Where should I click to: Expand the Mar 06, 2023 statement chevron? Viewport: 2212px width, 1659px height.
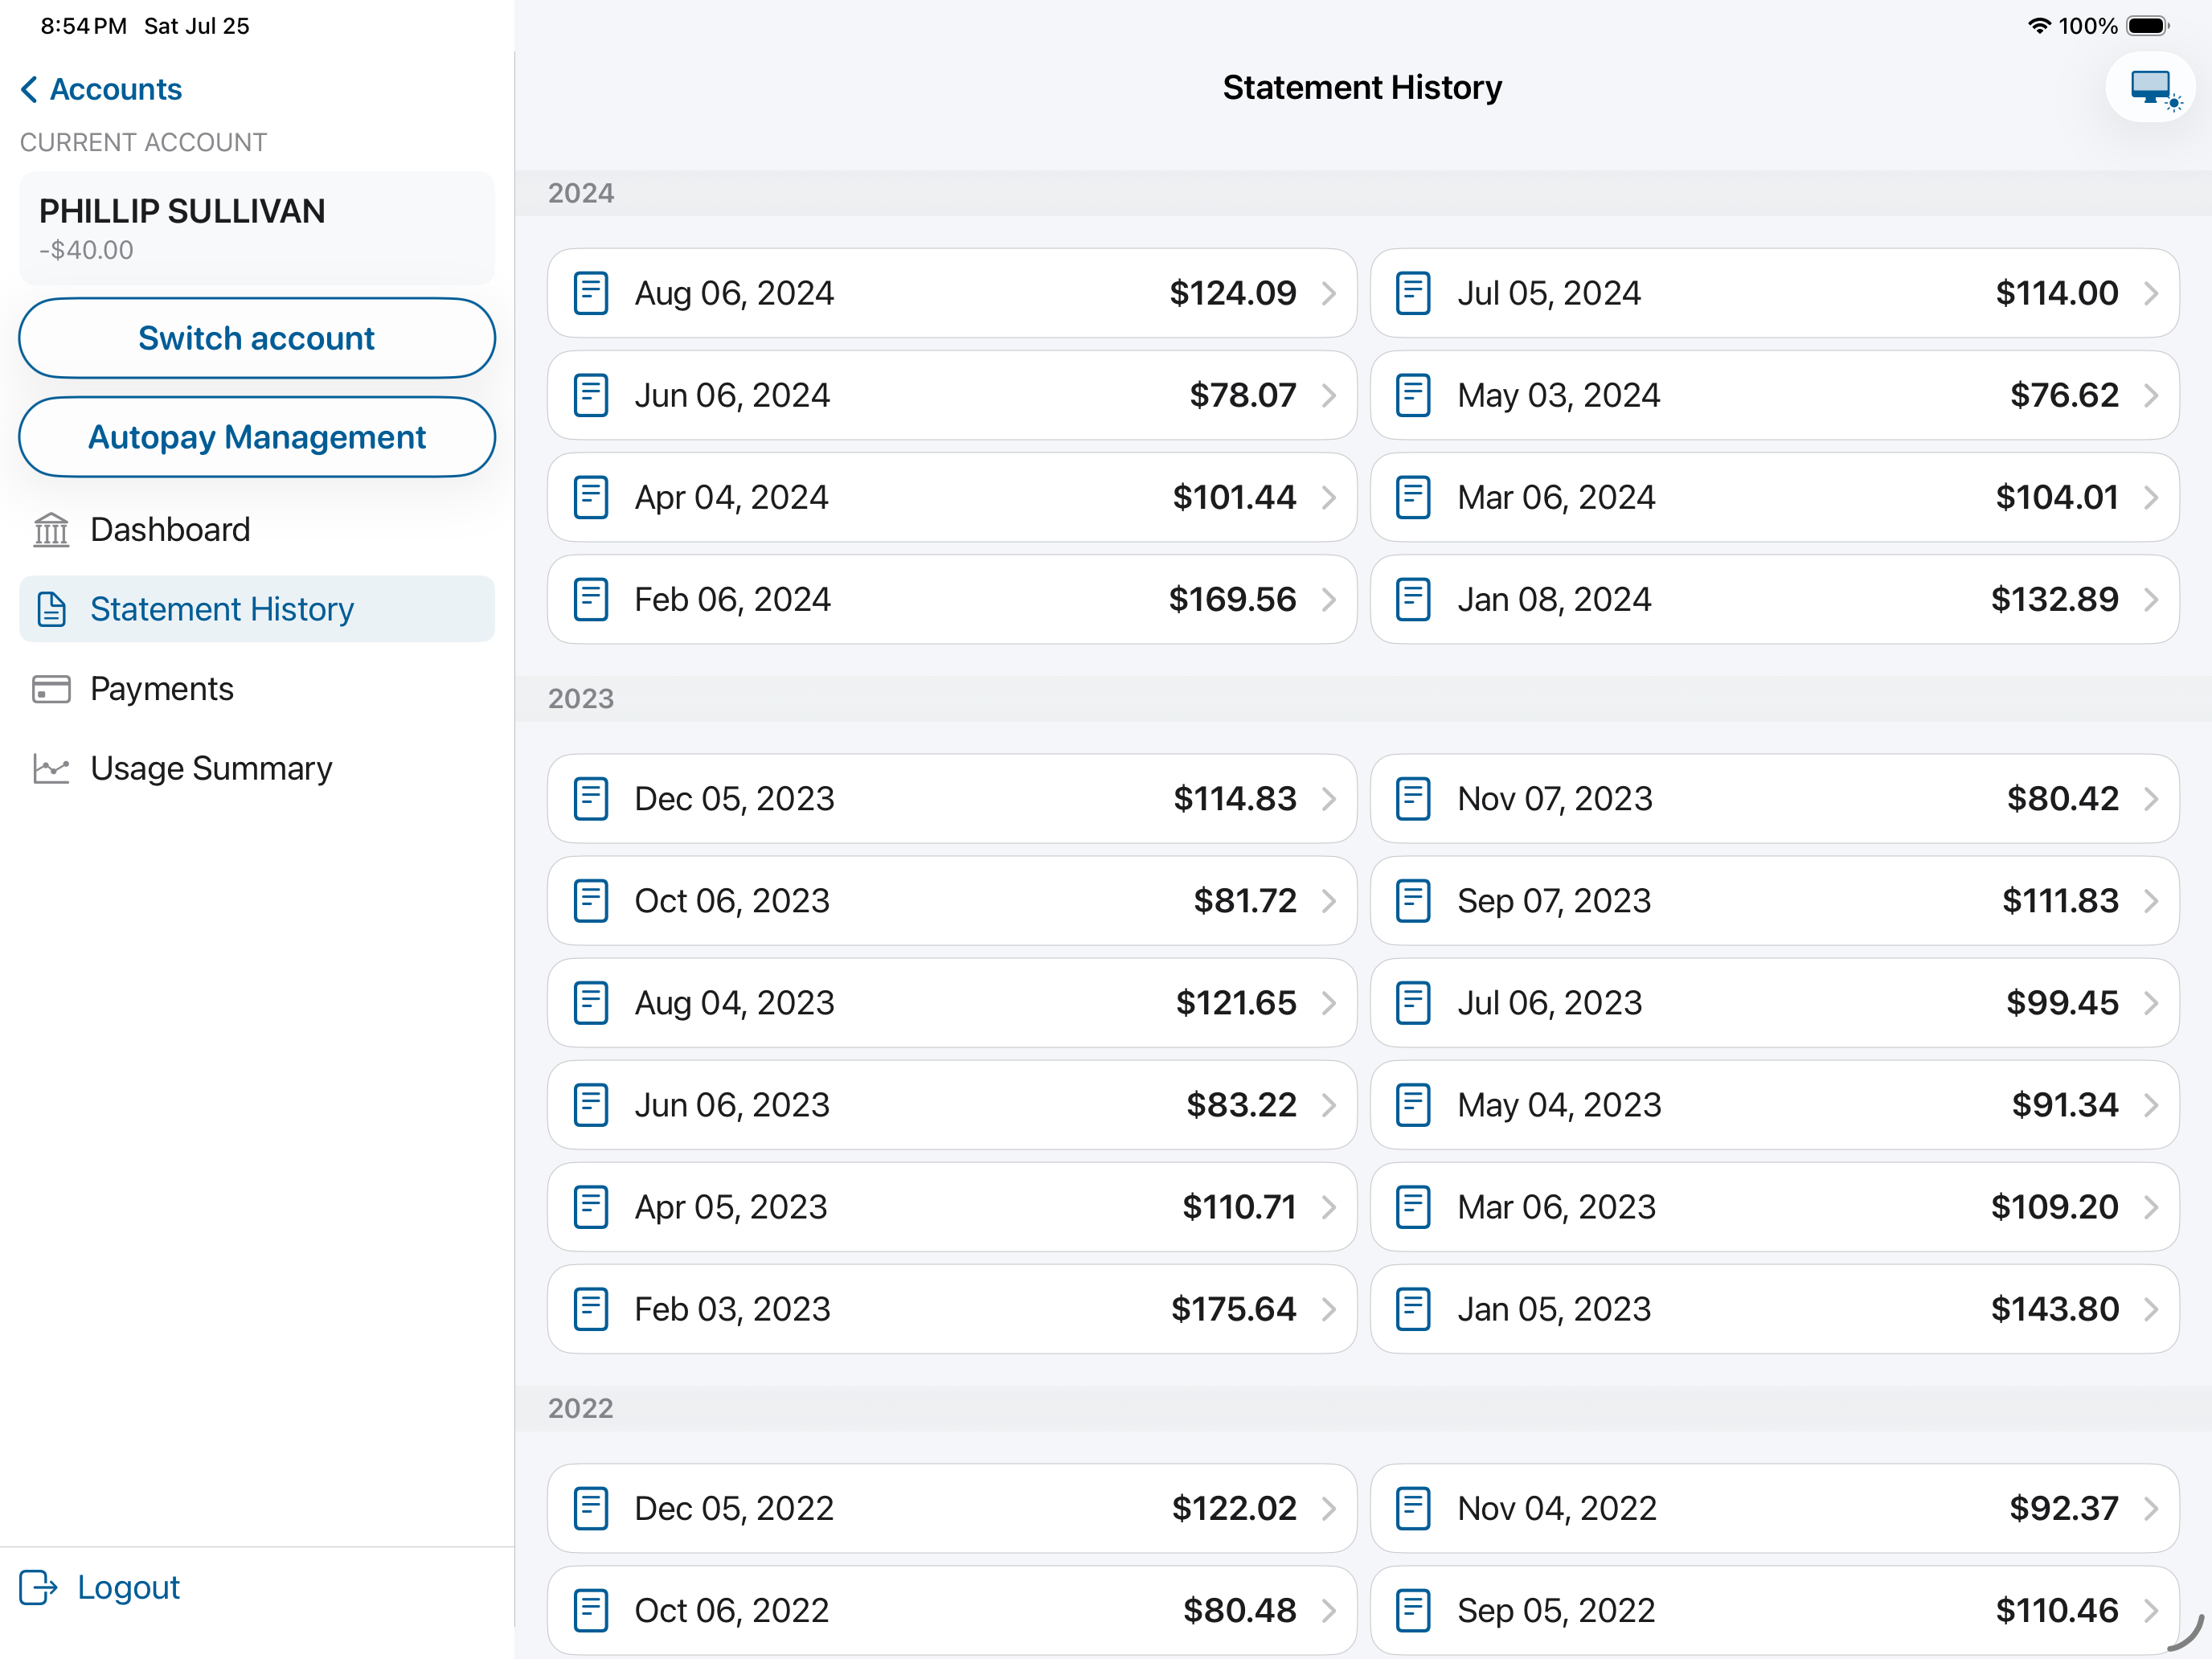click(x=2151, y=1207)
